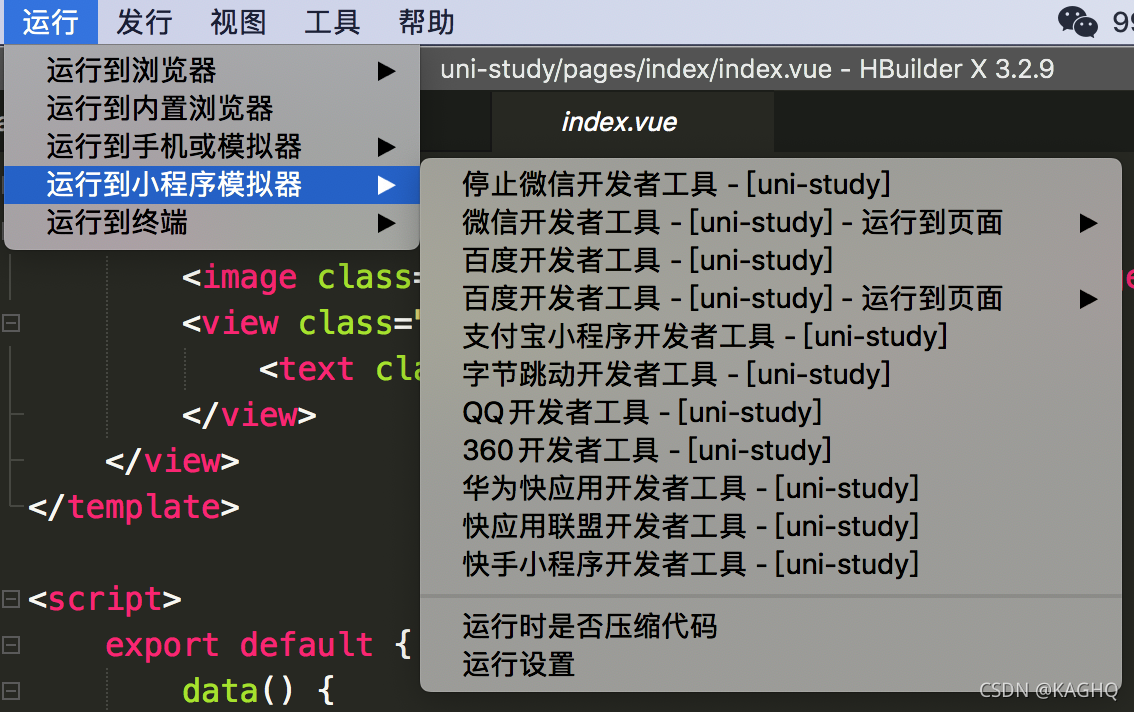Choose 华为快应用开发者工具 - [uni-study]
This screenshot has height=712, width=1134.
point(771,488)
